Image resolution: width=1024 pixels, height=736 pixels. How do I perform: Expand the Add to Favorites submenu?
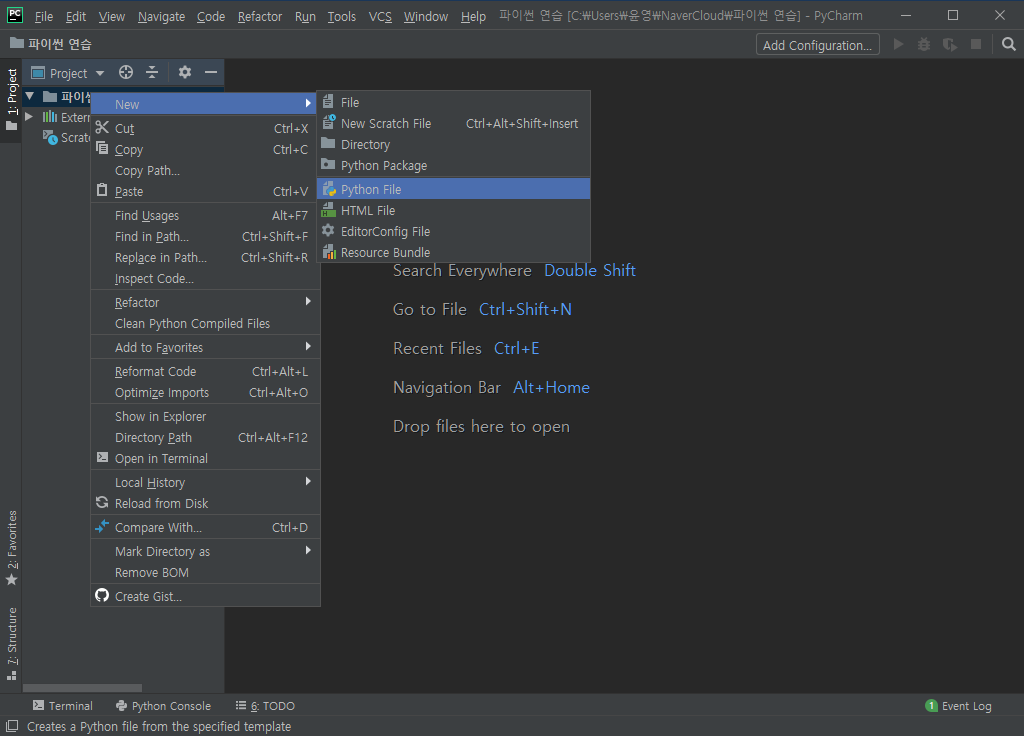pos(205,347)
